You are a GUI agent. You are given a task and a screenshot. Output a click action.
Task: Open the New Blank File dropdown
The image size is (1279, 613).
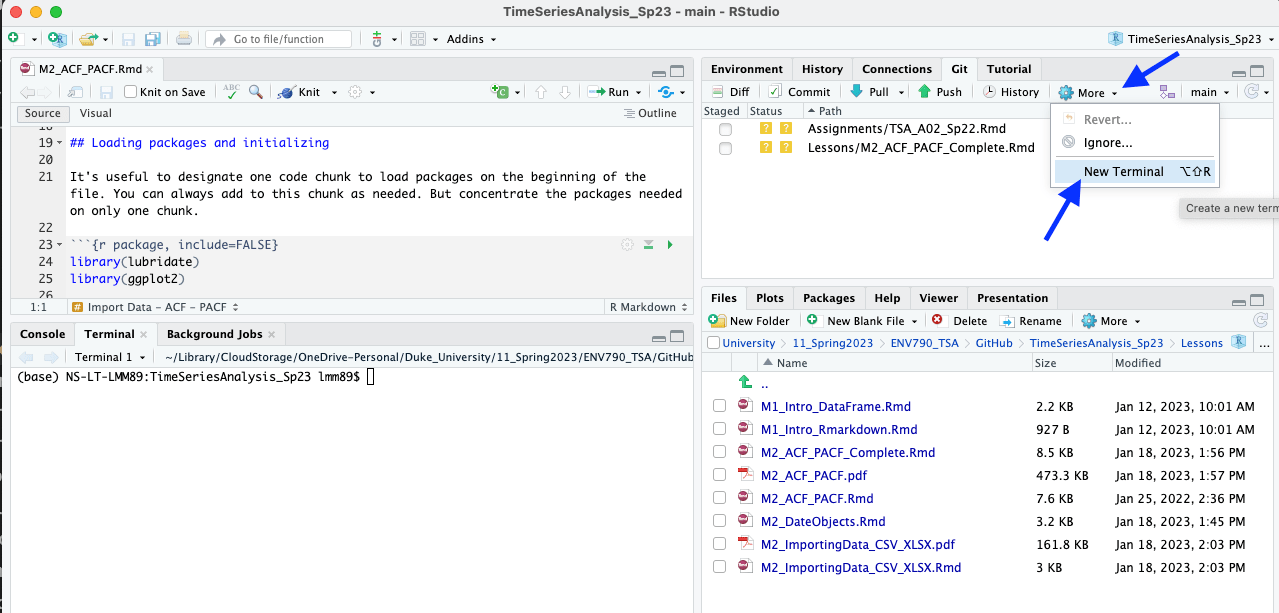point(912,321)
